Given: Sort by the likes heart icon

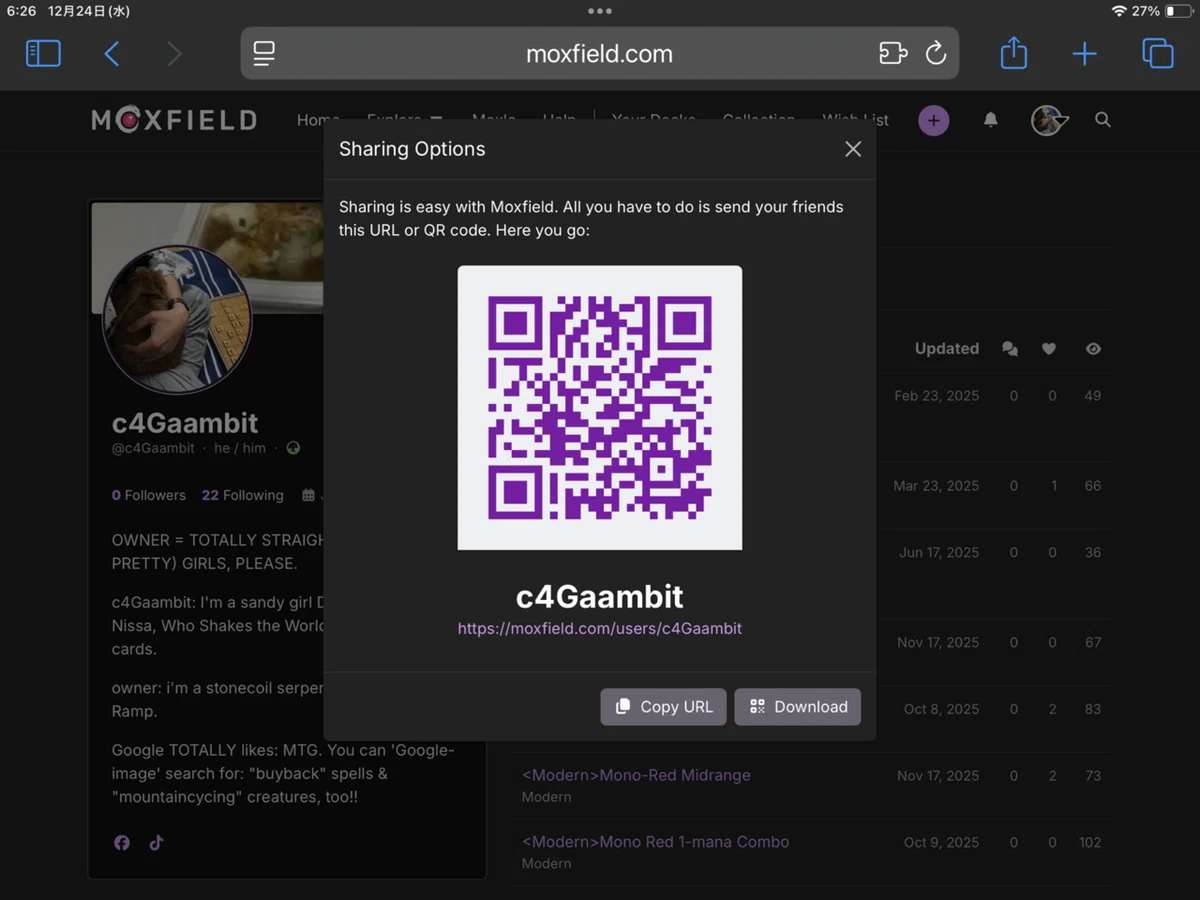Looking at the screenshot, I should (1049, 349).
